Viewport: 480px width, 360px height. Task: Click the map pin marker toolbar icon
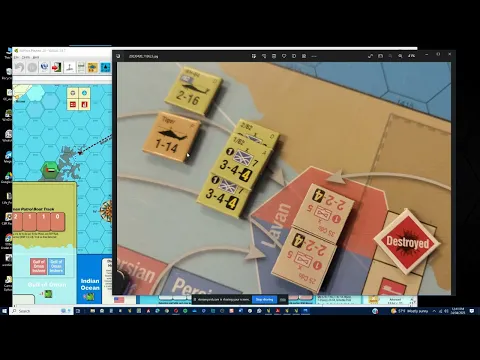[x=69, y=68]
